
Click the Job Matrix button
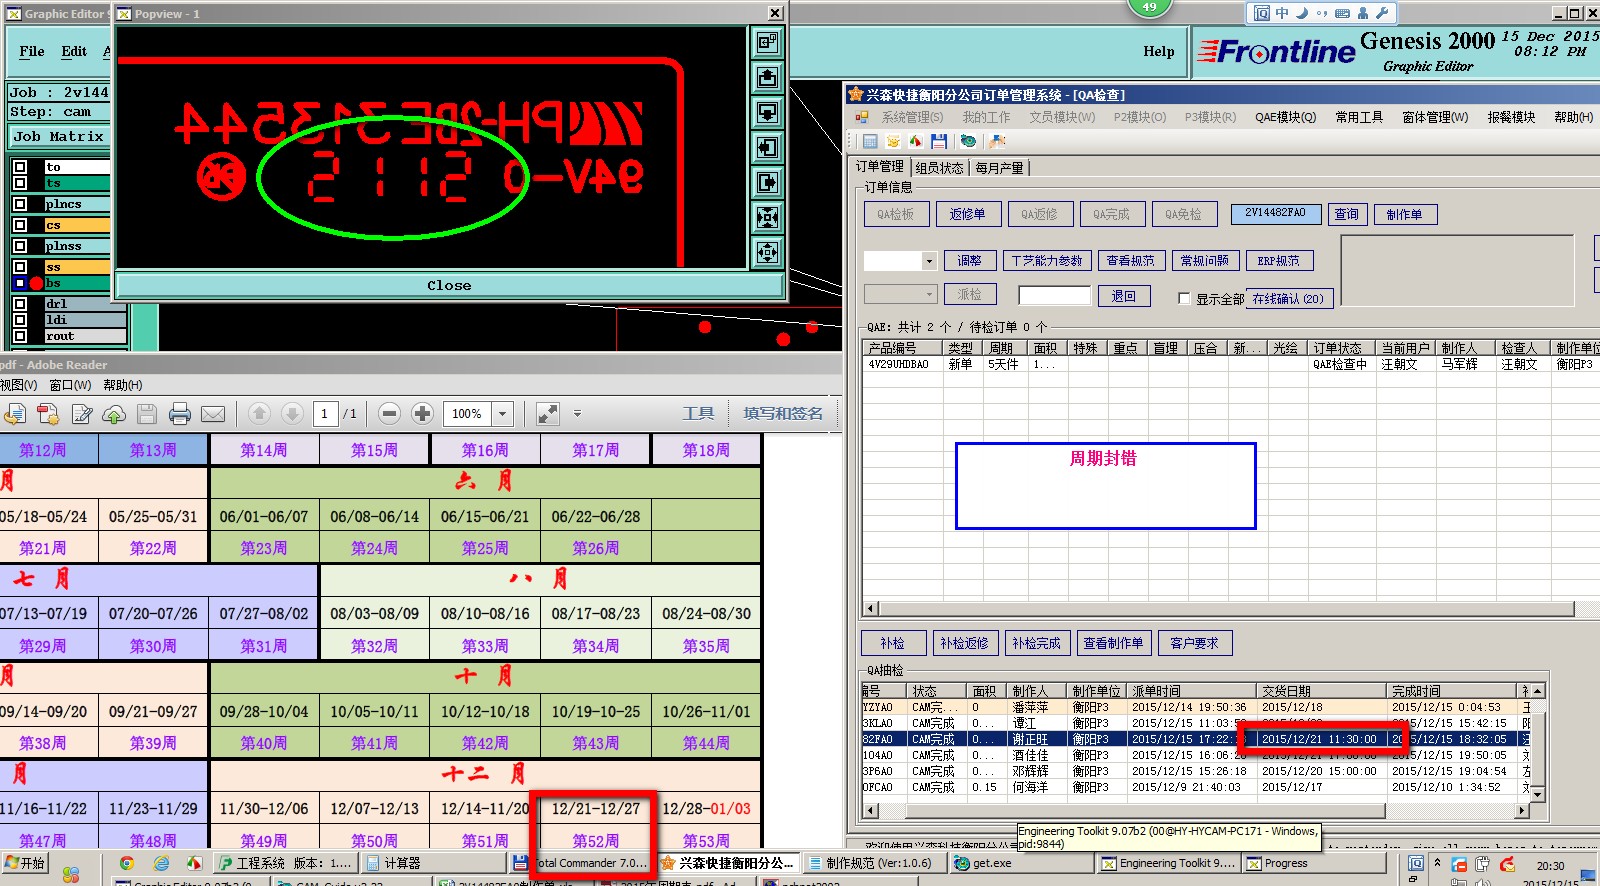pyautogui.click(x=59, y=136)
